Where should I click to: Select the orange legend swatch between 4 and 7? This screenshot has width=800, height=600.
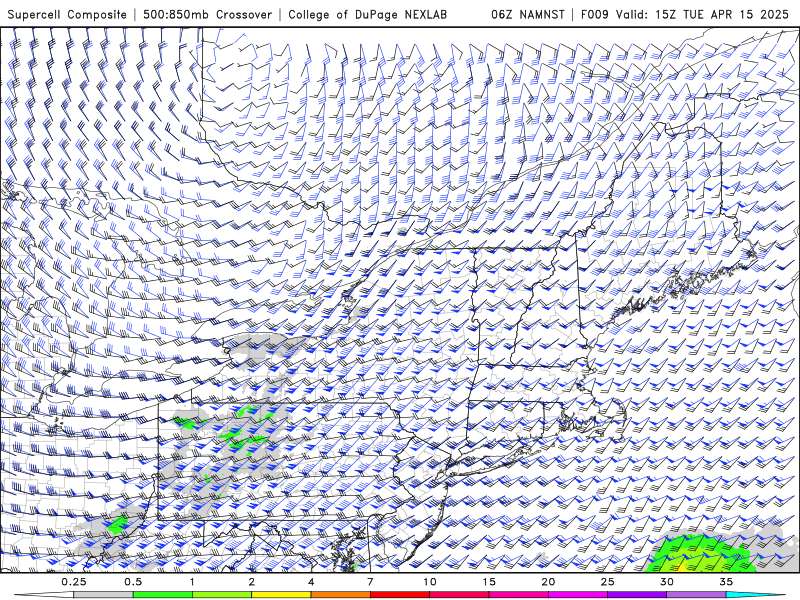tap(340, 595)
